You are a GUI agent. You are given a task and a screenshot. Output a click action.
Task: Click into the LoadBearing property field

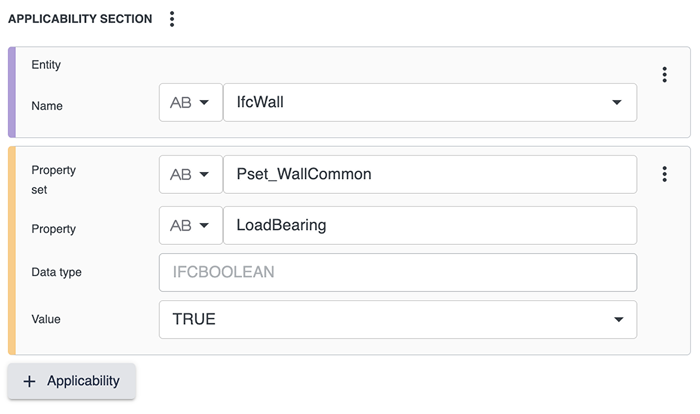pyautogui.click(x=430, y=225)
